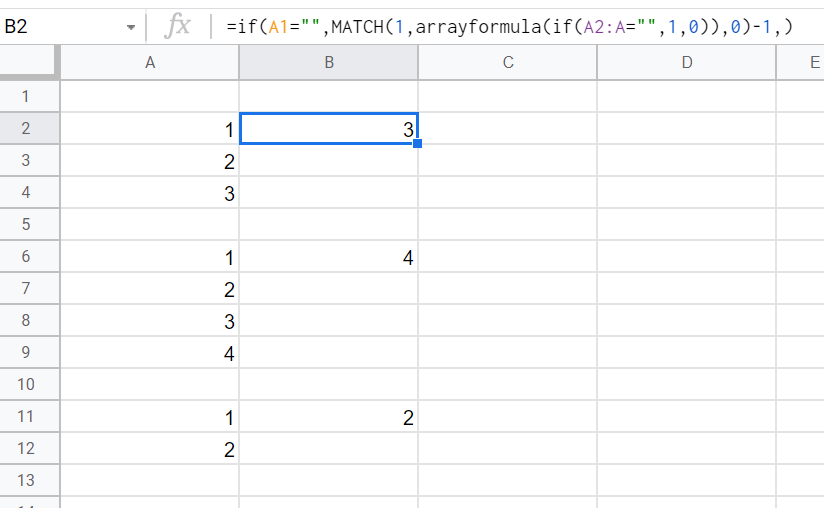The height and width of the screenshot is (508, 824).
Task: Click cell A11 containing 1
Action: tap(150, 416)
